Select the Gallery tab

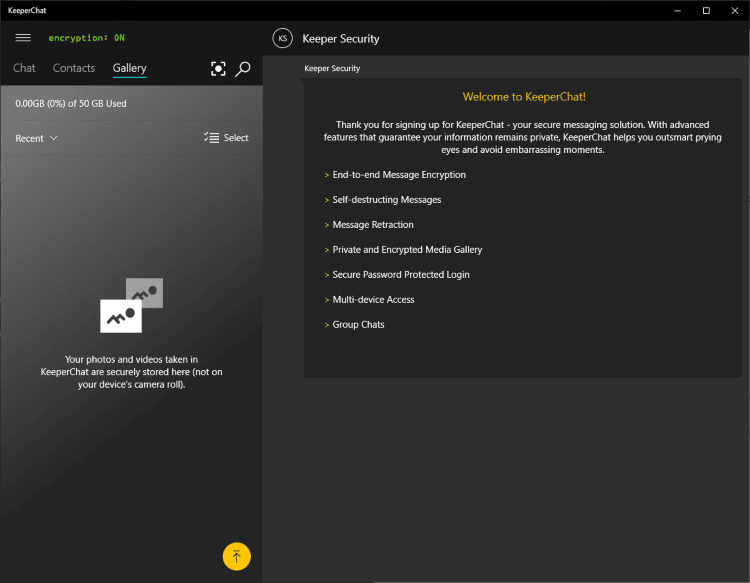click(130, 68)
